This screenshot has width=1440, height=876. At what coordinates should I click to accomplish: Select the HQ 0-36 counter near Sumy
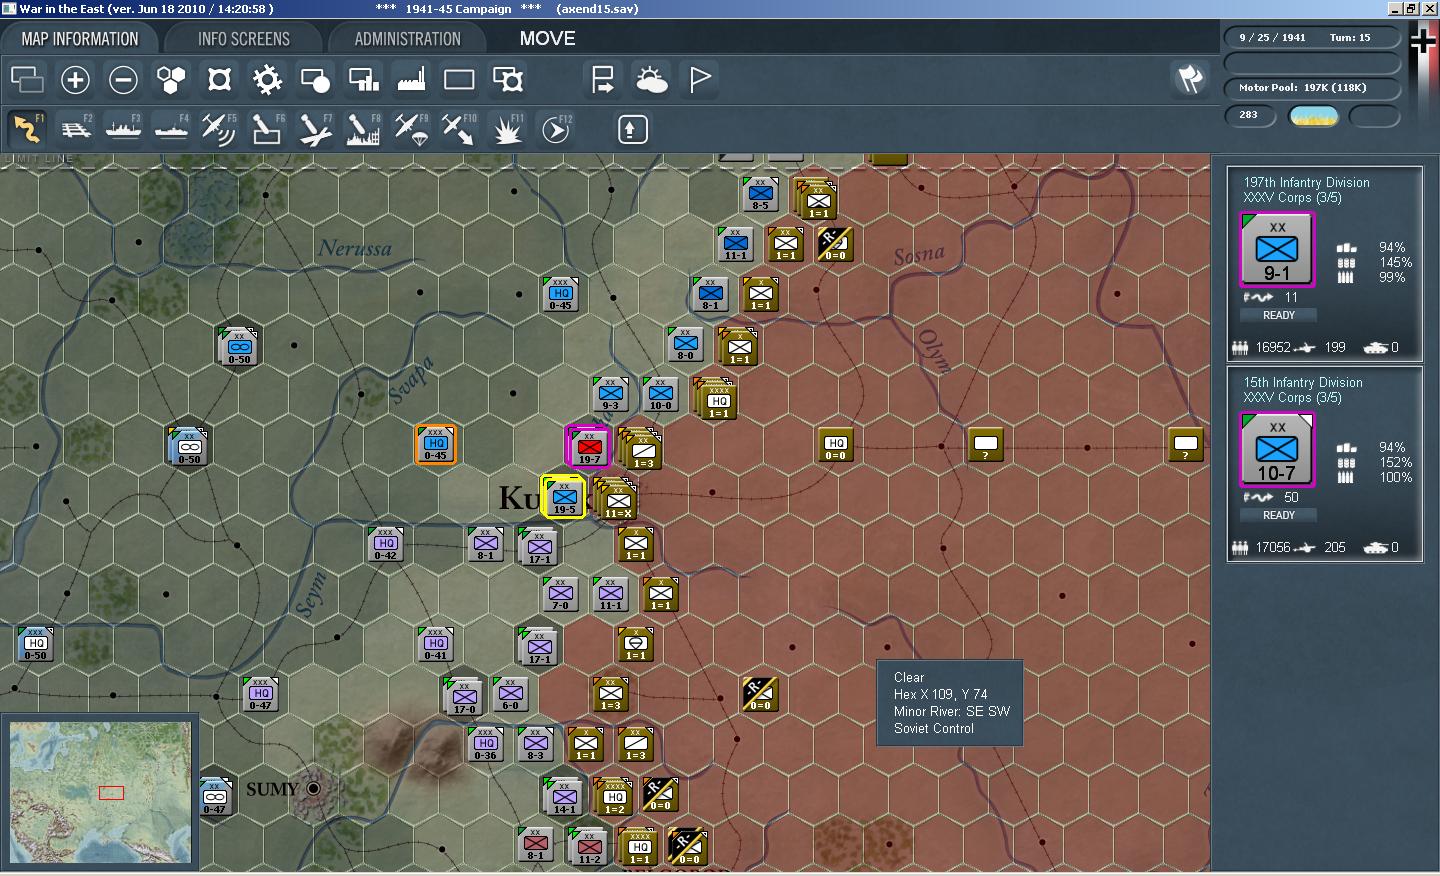(x=485, y=744)
